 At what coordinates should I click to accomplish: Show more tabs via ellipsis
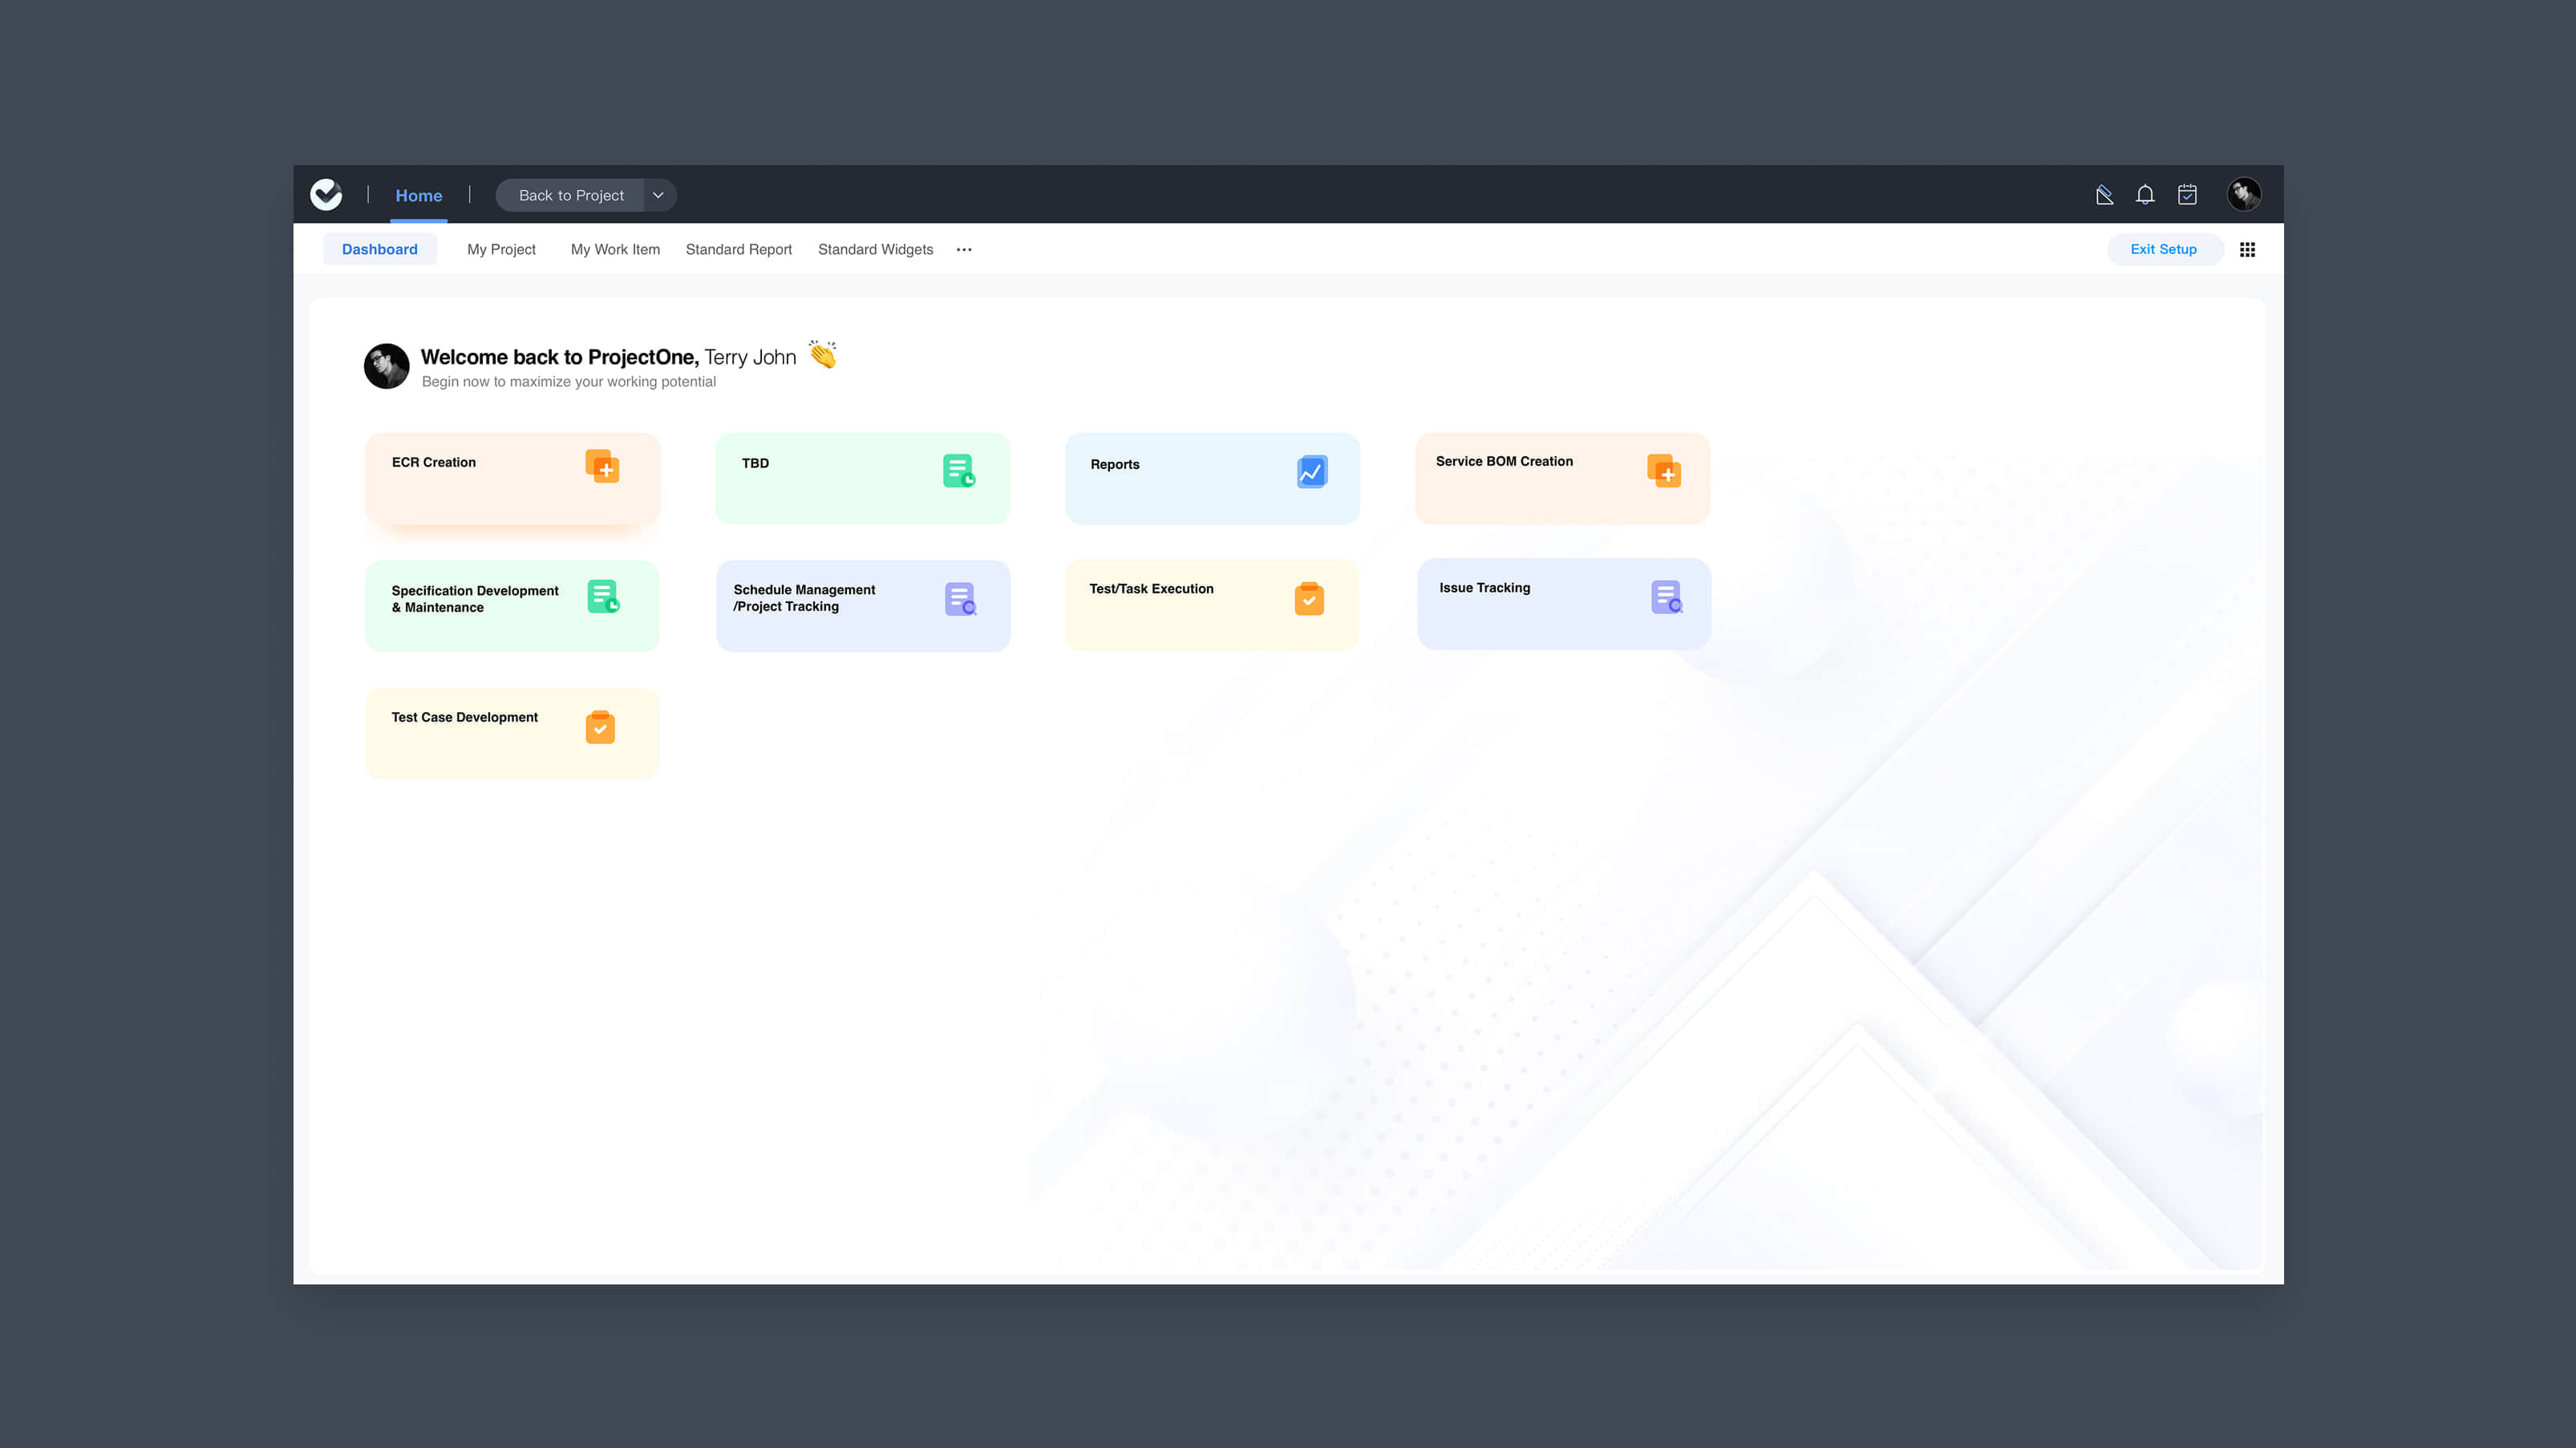tap(964, 250)
